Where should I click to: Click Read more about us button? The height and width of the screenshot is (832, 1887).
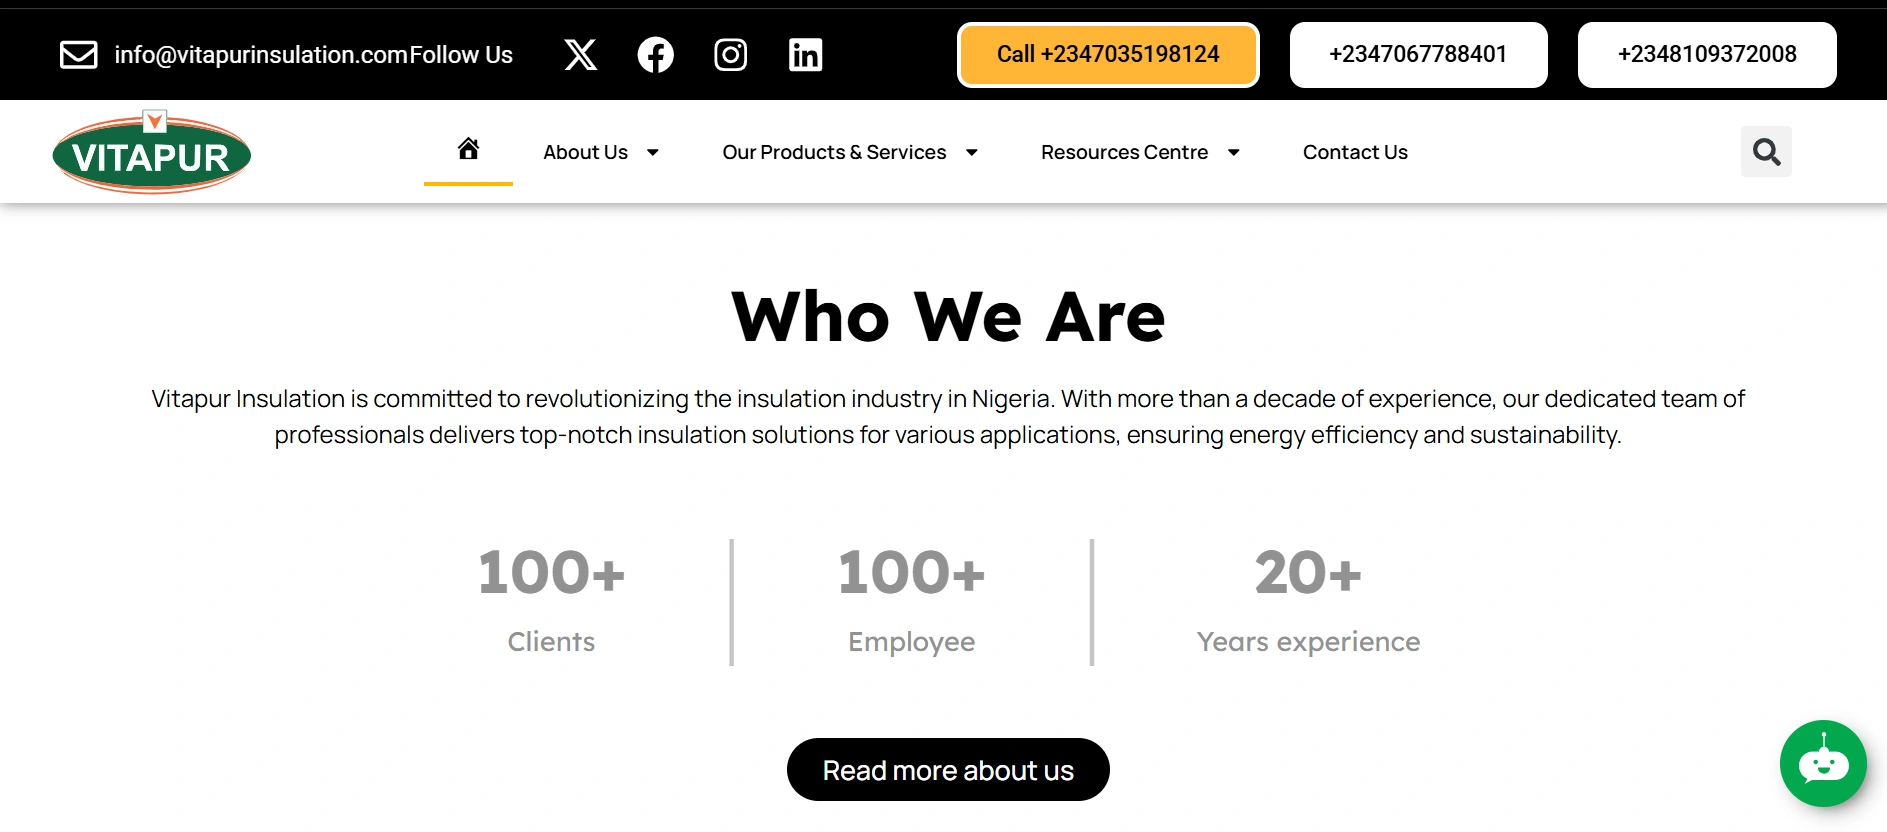(x=948, y=770)
